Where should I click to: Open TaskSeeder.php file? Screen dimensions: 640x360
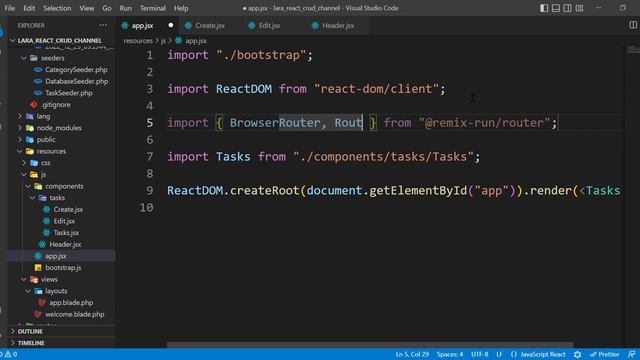click(x=69, y=93)
